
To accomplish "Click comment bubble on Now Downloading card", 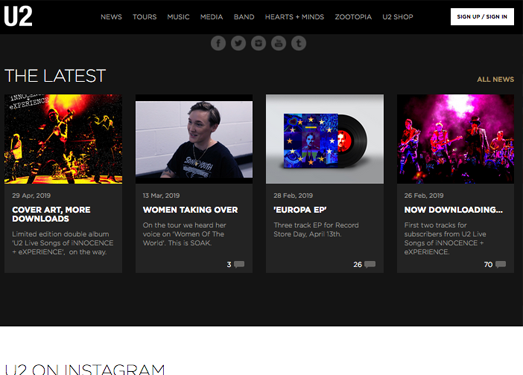I will 501,265.
